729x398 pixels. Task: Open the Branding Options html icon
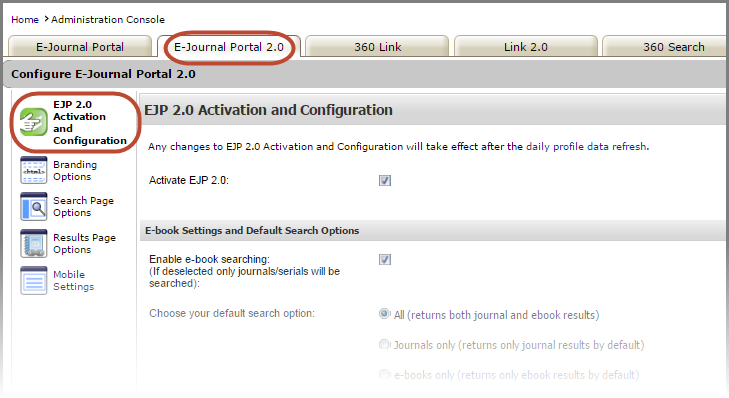tap(33, 170)
